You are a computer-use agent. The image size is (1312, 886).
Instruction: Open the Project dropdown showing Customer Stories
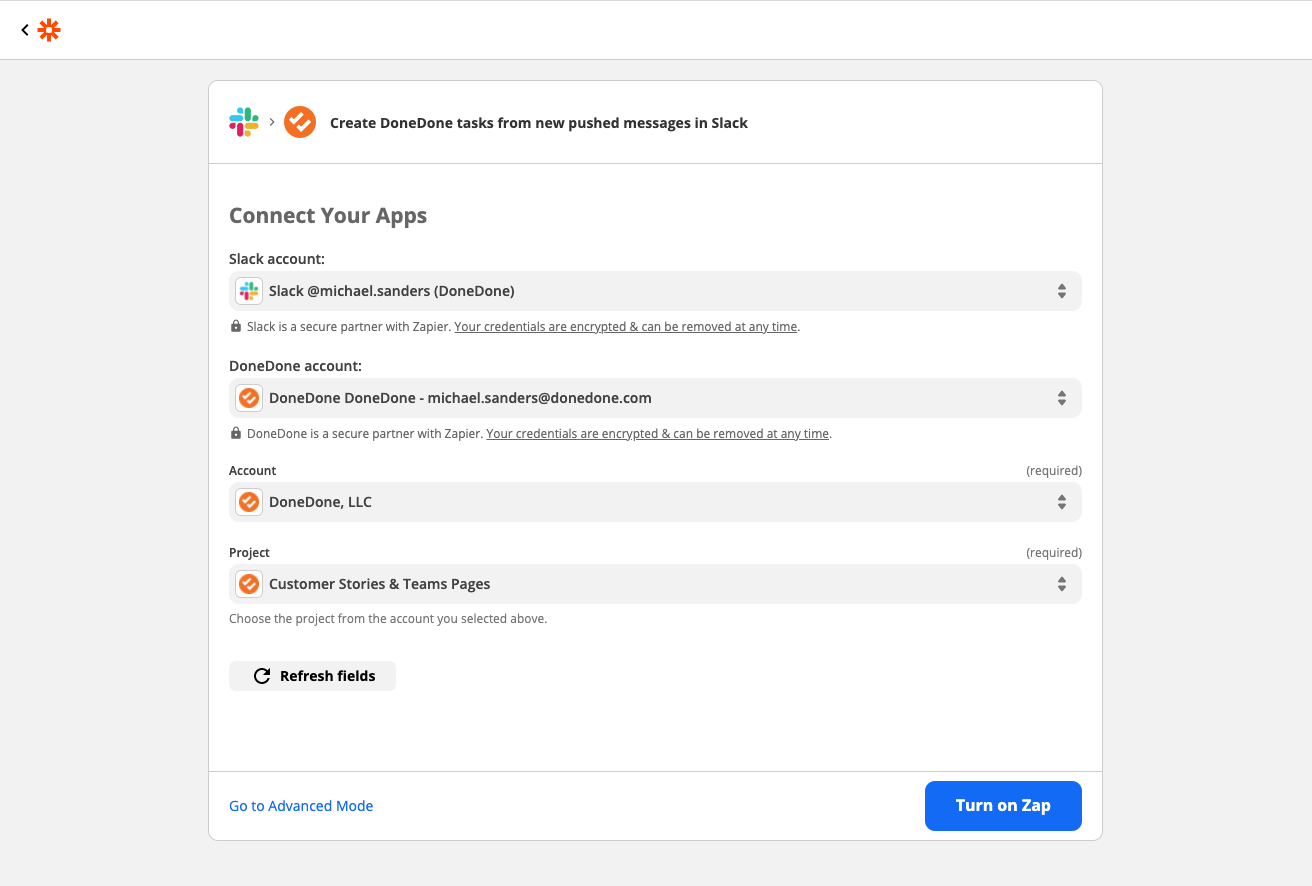[655, 584]
